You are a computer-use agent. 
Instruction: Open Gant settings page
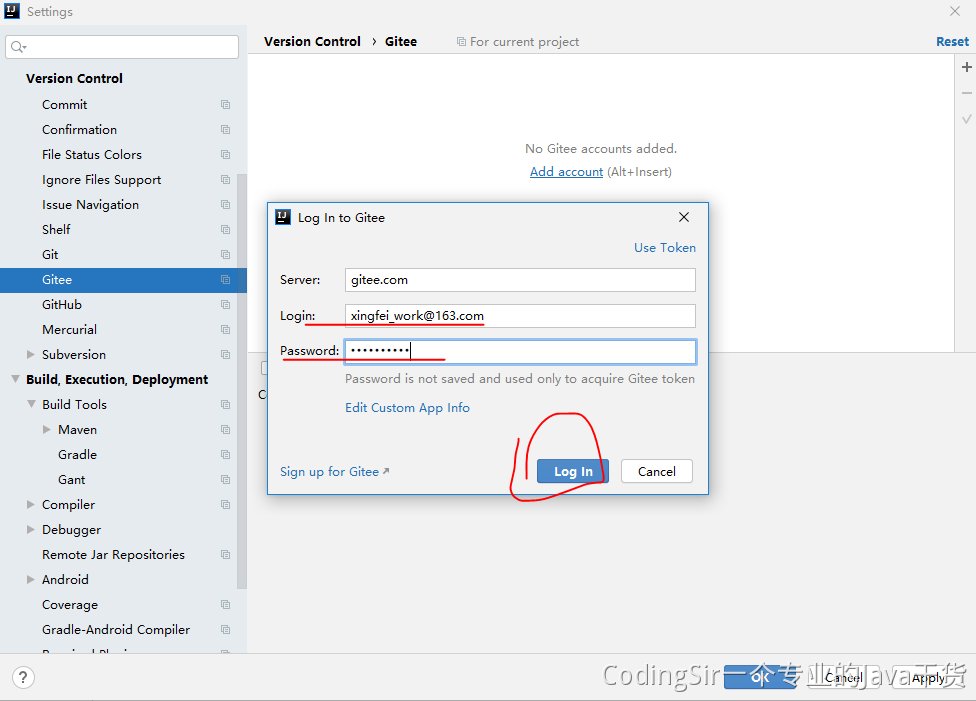[72, 479]
